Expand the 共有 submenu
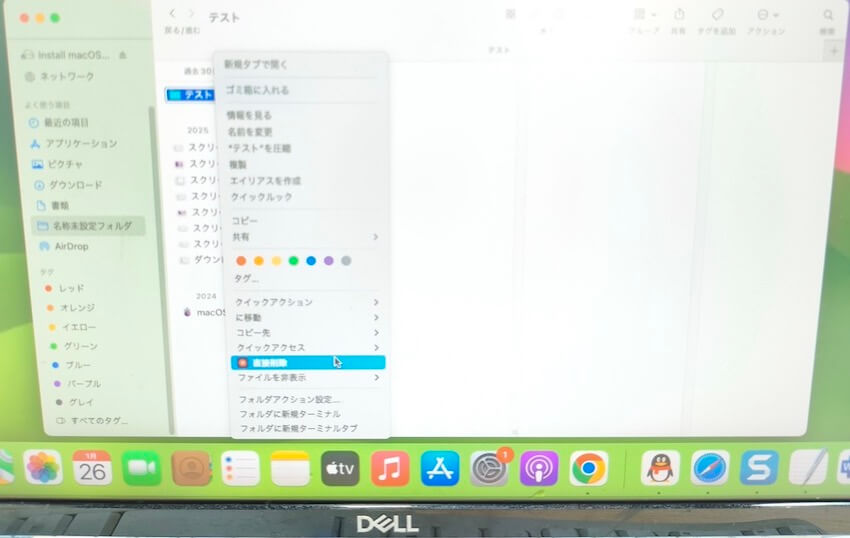850x538 pixels. click(304, 237)
